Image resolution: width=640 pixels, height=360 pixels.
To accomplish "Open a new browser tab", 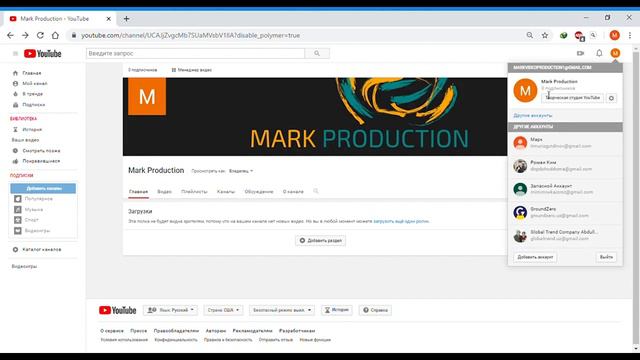I will 127,19.
